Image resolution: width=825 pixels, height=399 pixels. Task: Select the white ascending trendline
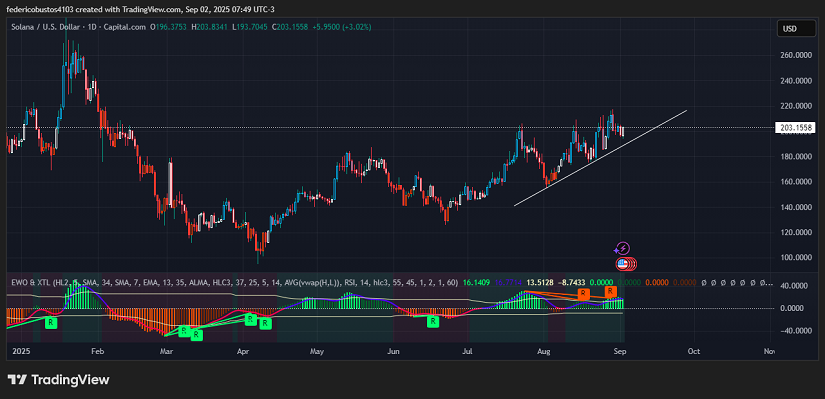pos(600,158)
